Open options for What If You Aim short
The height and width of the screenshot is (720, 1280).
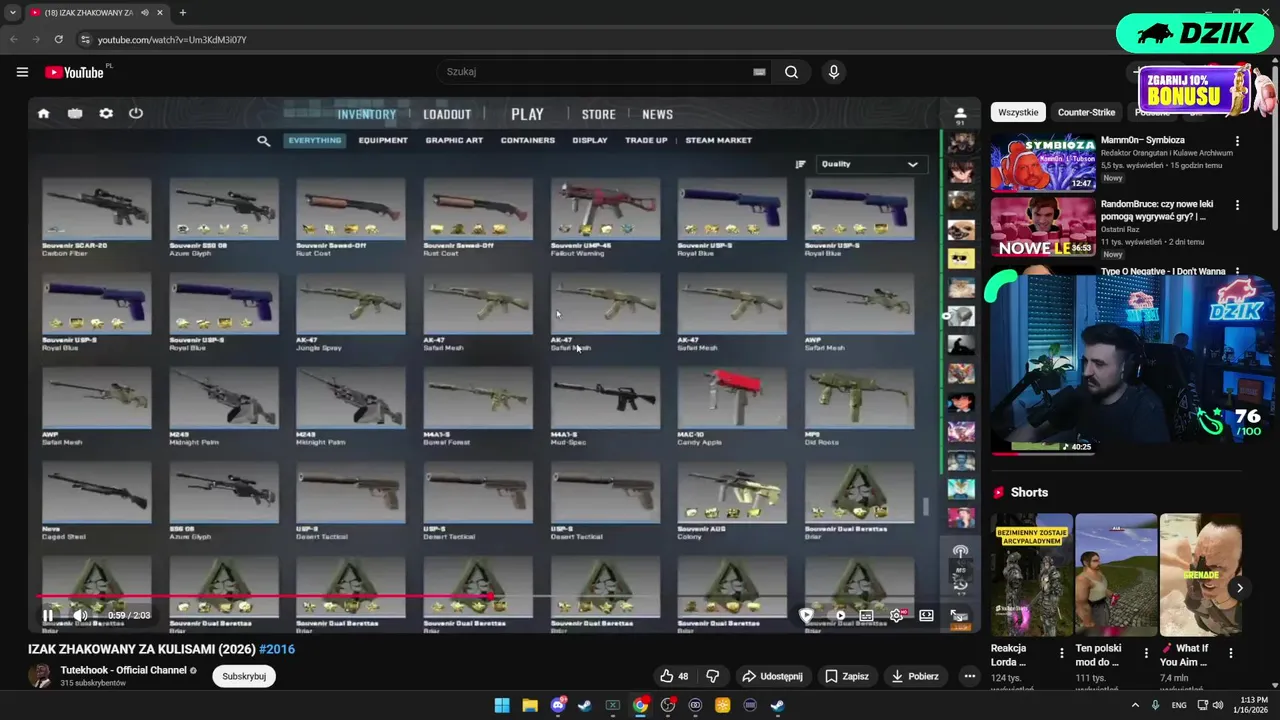click(1230, 653)
